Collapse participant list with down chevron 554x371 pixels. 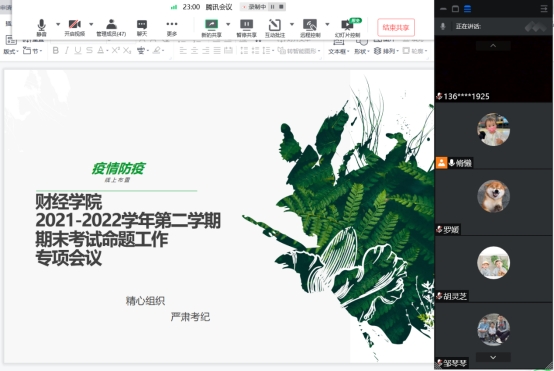pos(493,357)
